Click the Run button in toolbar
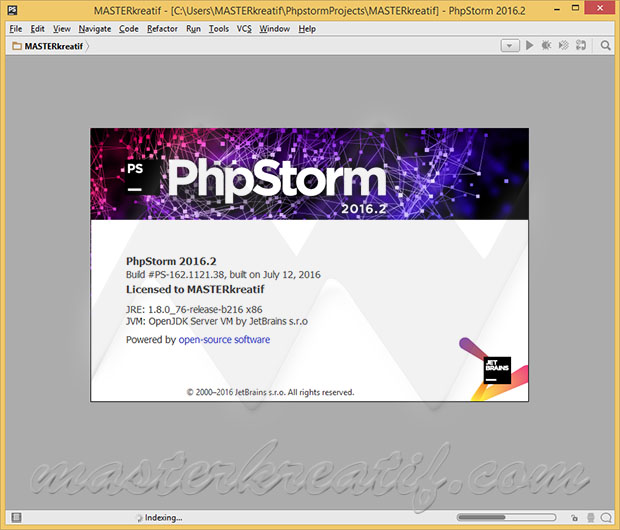The height and width of the screenshot is (530, 620). pyautogui.click(x=529, y=45)
